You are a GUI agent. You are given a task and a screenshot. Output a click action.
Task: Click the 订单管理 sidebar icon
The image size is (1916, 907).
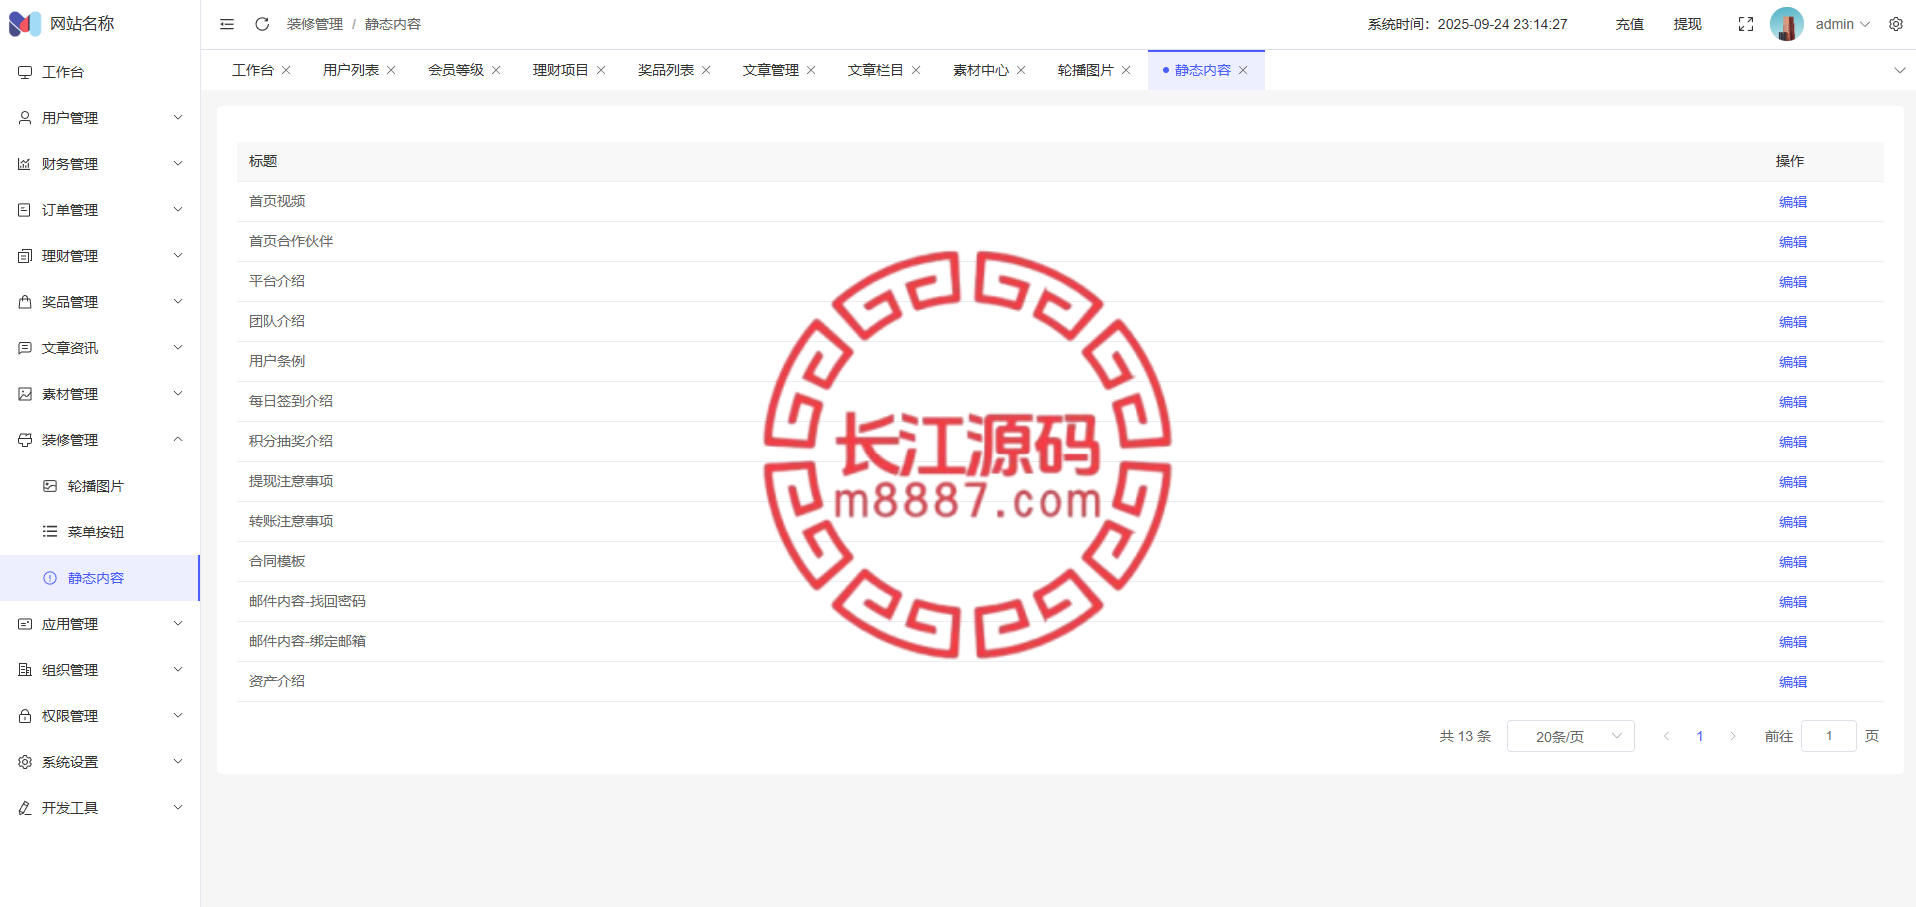pos(25,210)
